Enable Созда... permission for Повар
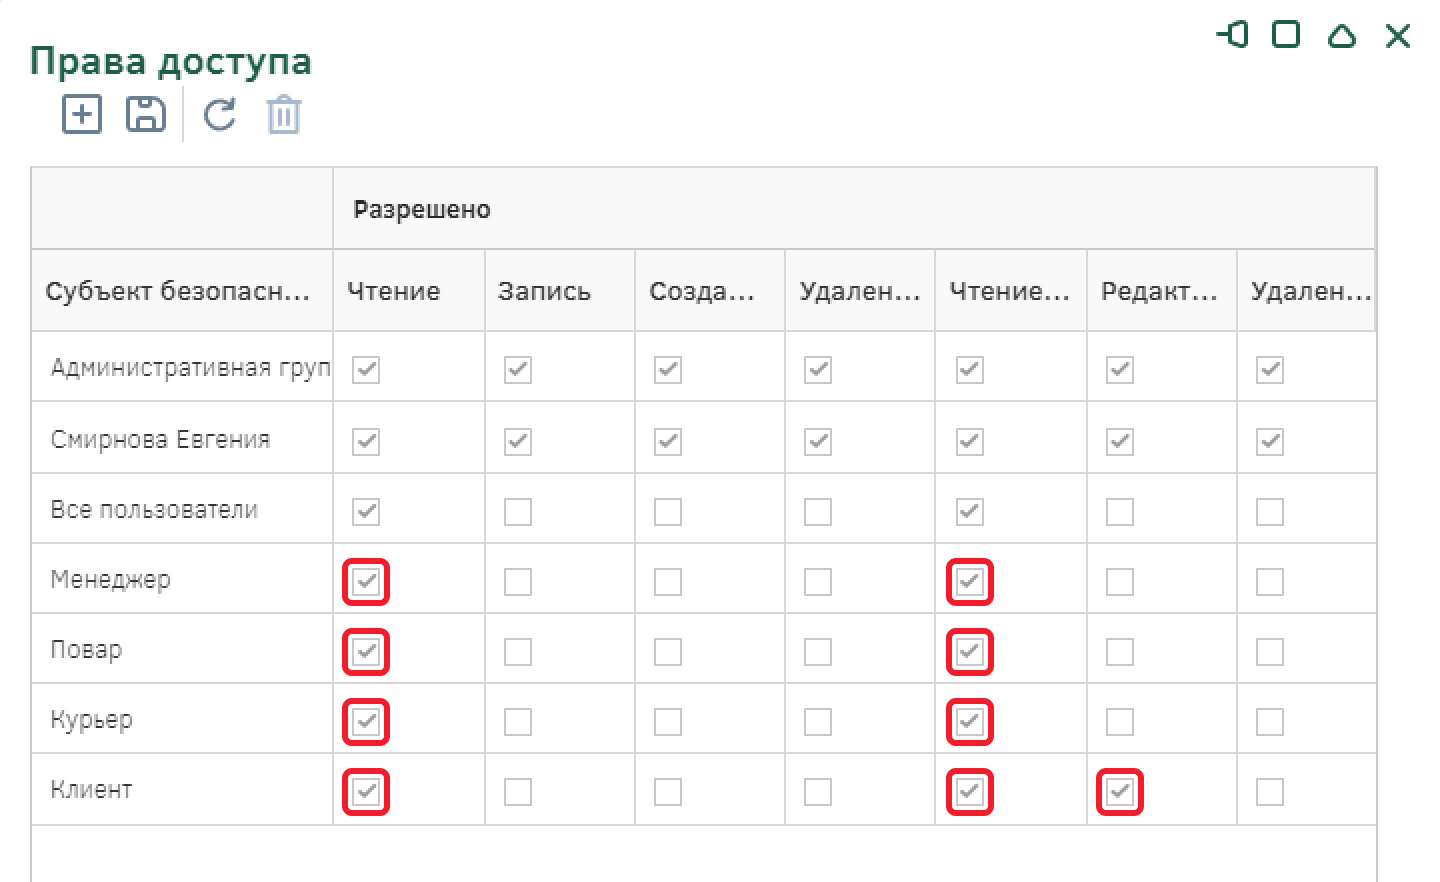Viewport: 1440px width, 882px height. point(668,652)
